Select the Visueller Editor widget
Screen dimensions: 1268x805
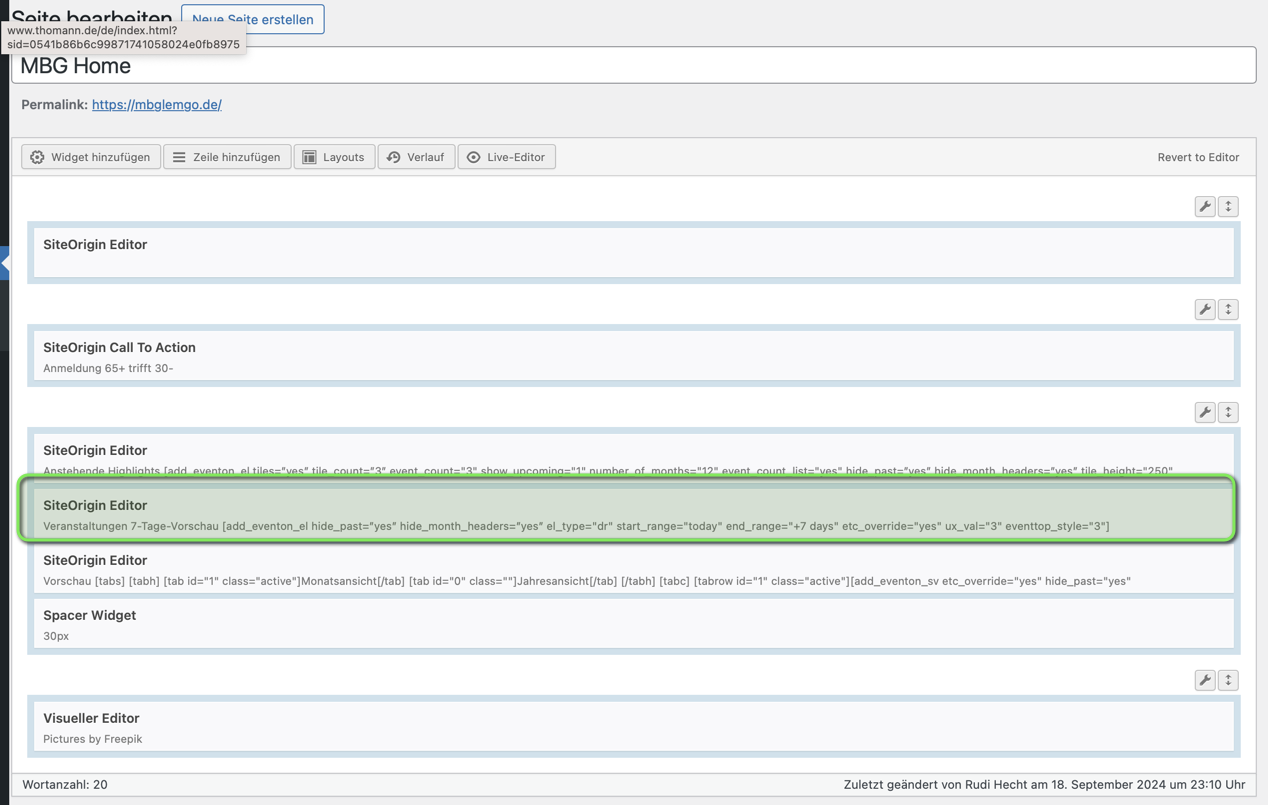(x=634, y=727)
